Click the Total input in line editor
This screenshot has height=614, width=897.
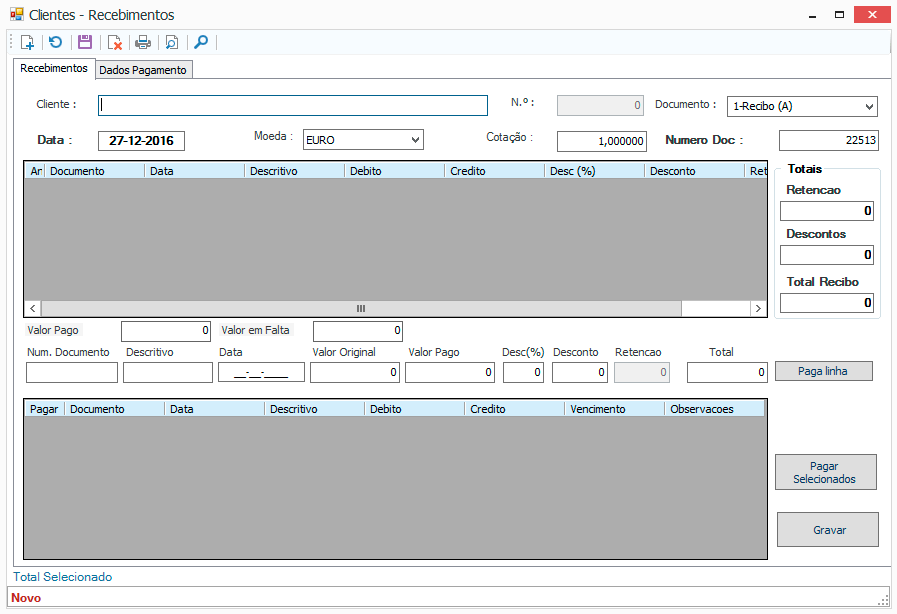[x=727, y=373]
